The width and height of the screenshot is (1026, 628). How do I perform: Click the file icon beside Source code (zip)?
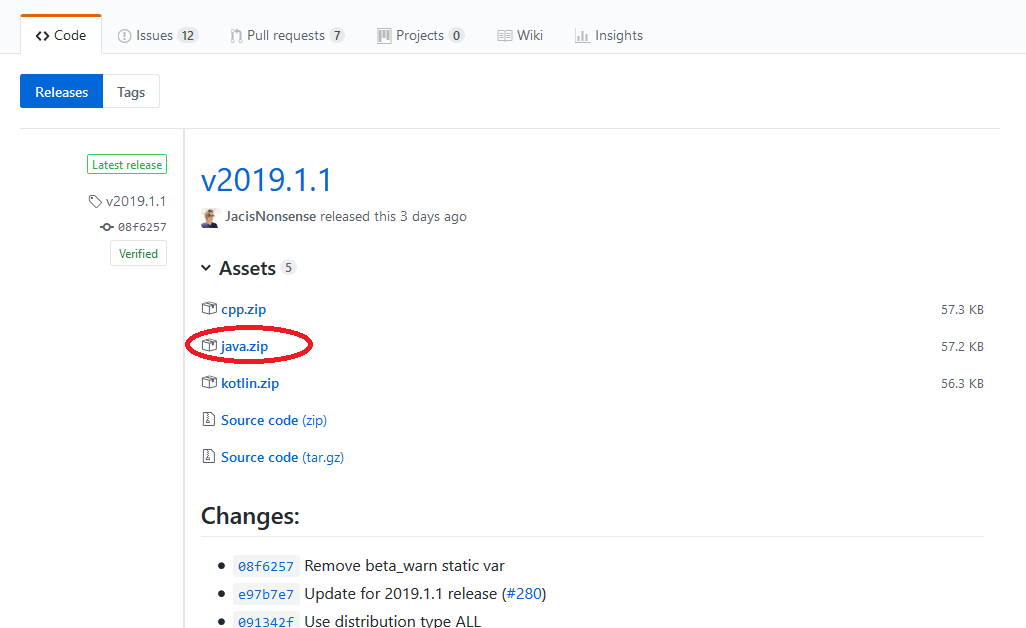tap(209, 420)
